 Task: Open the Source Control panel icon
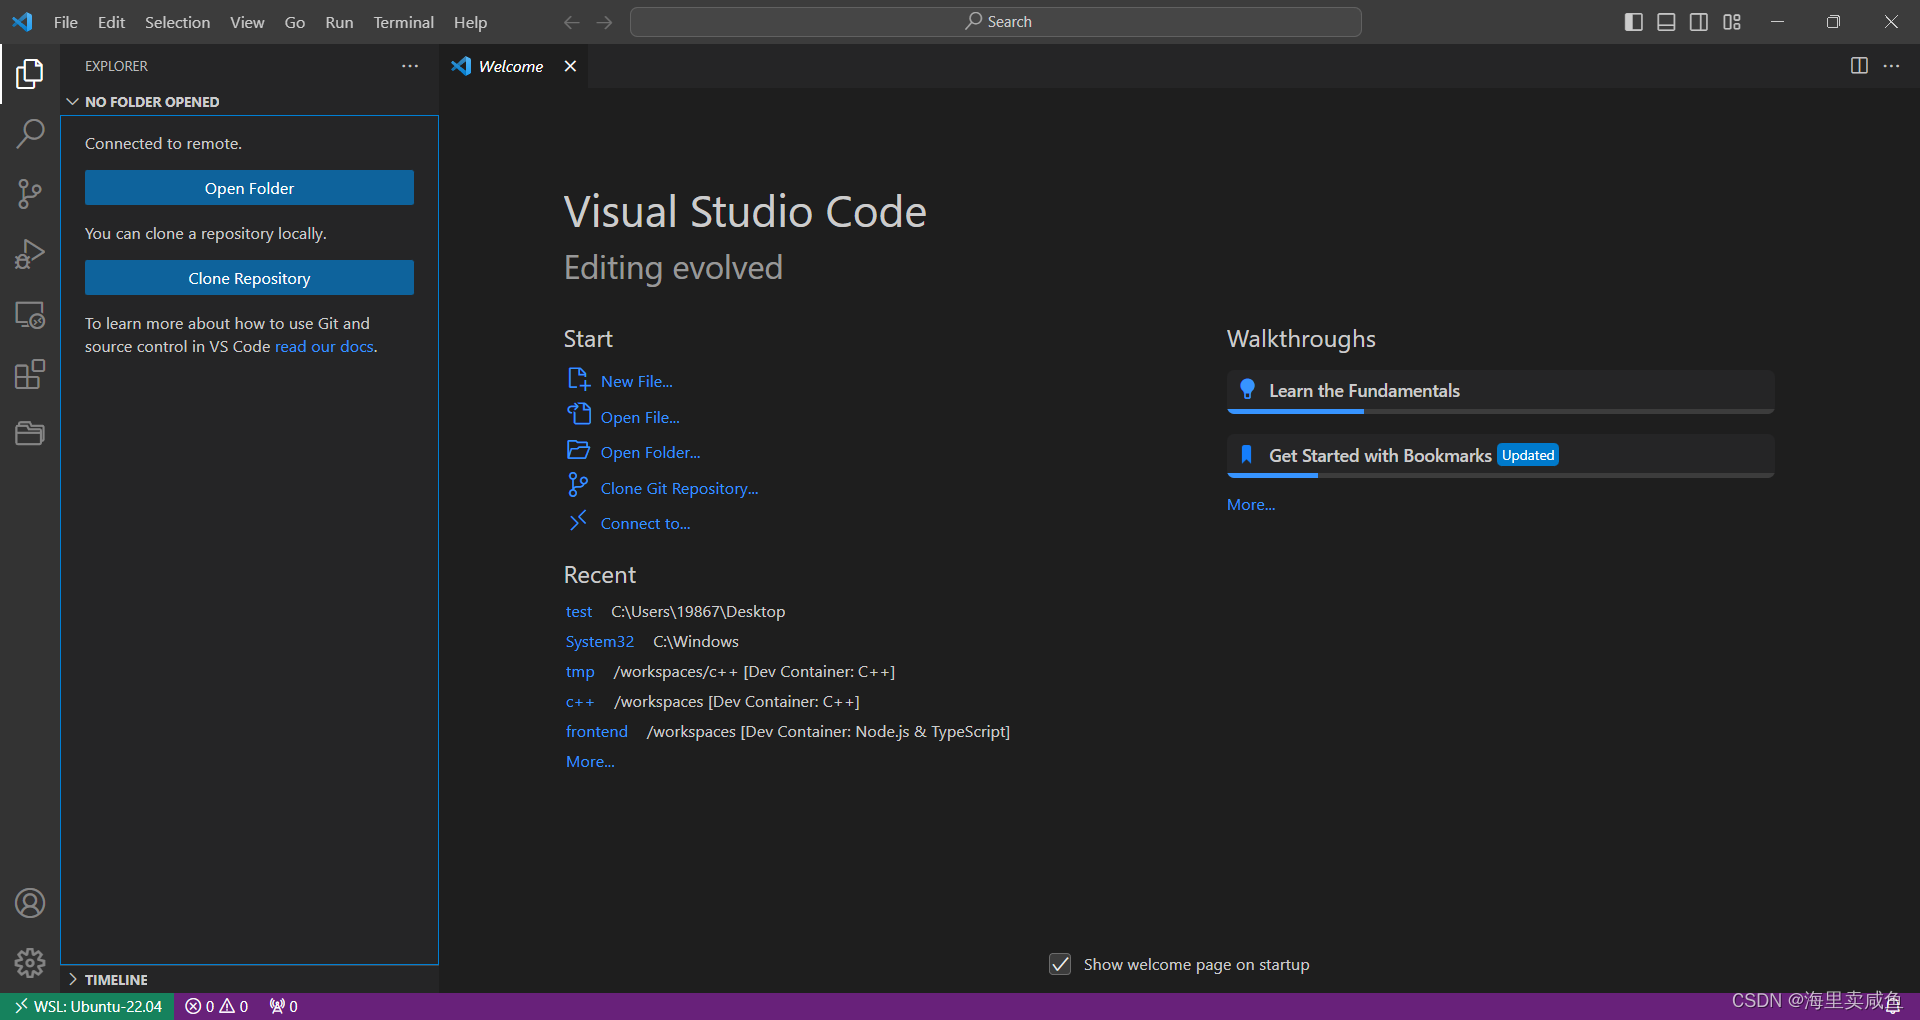[30, 193]
